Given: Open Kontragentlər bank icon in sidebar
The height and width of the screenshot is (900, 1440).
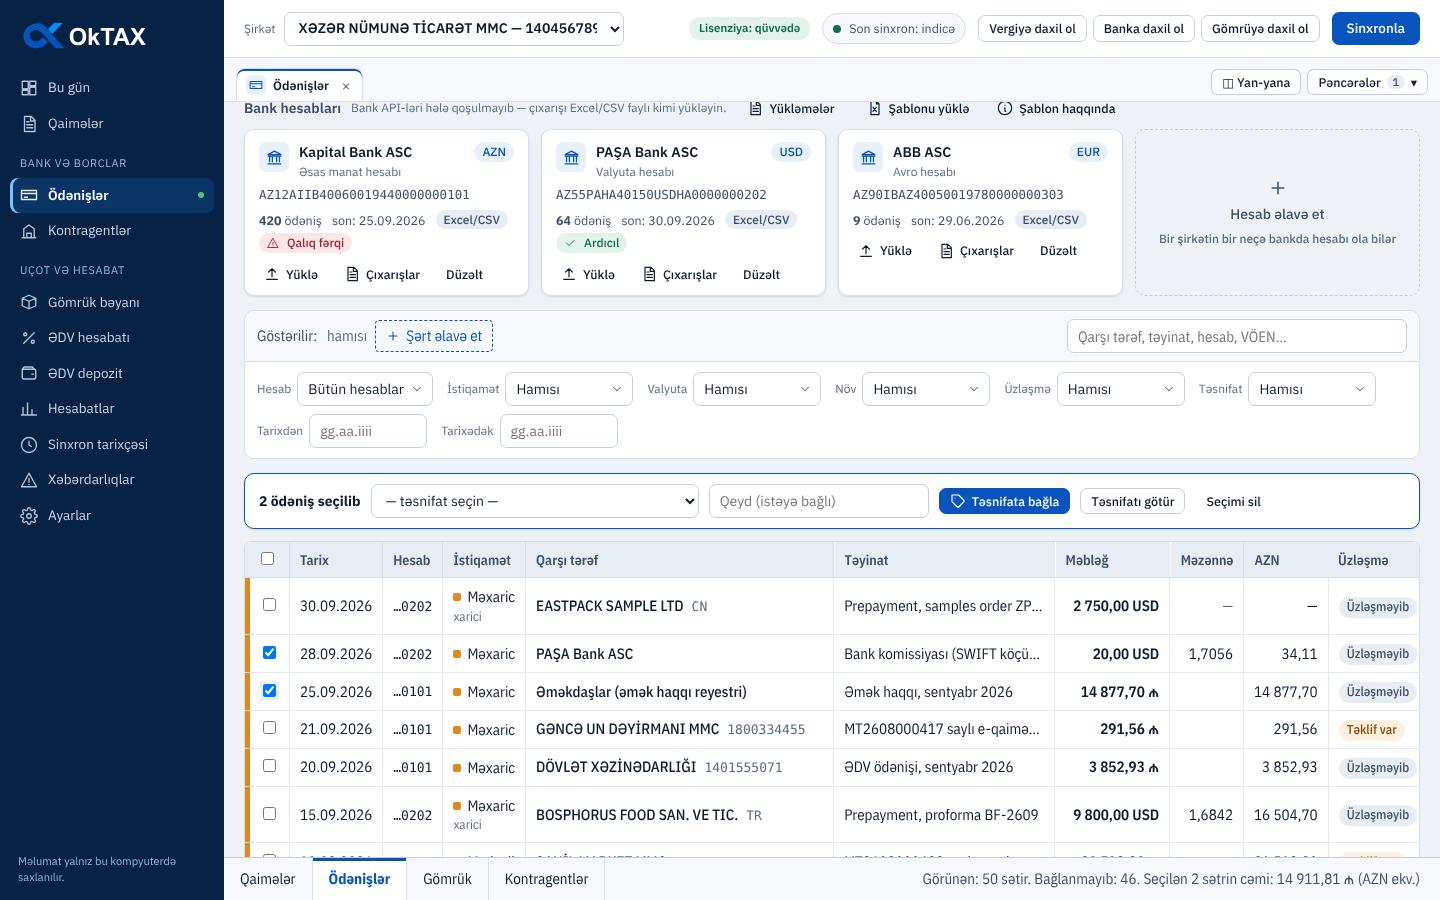Looking at the screenshot, I should (29, 231).
